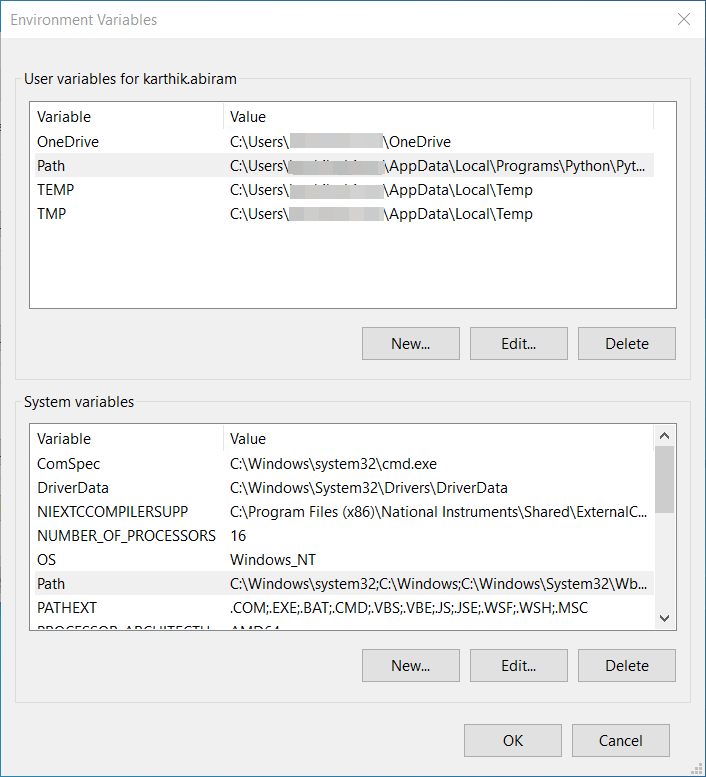Close the Environment Variables dialog

[684, 19]
